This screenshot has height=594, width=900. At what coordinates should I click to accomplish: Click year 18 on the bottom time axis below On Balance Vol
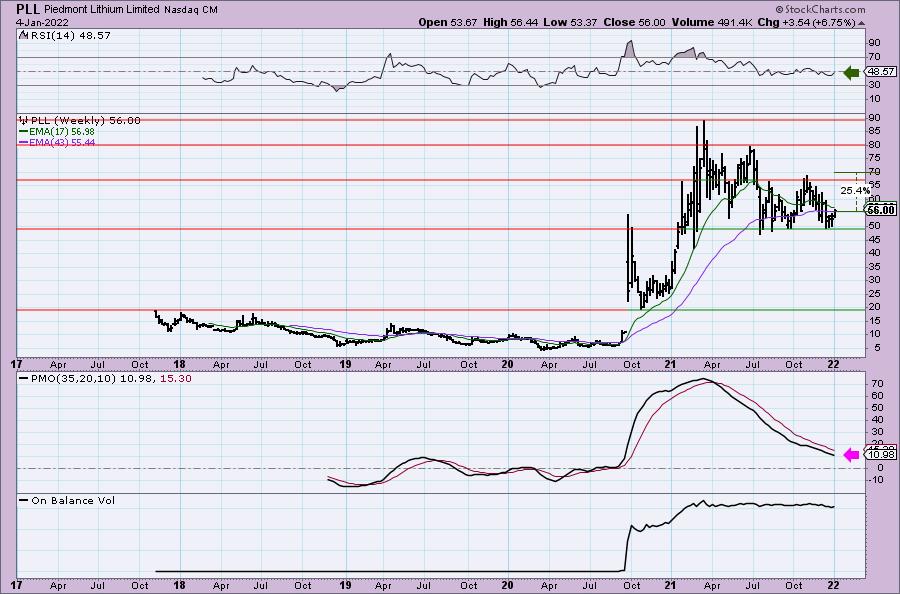point(179,585)
